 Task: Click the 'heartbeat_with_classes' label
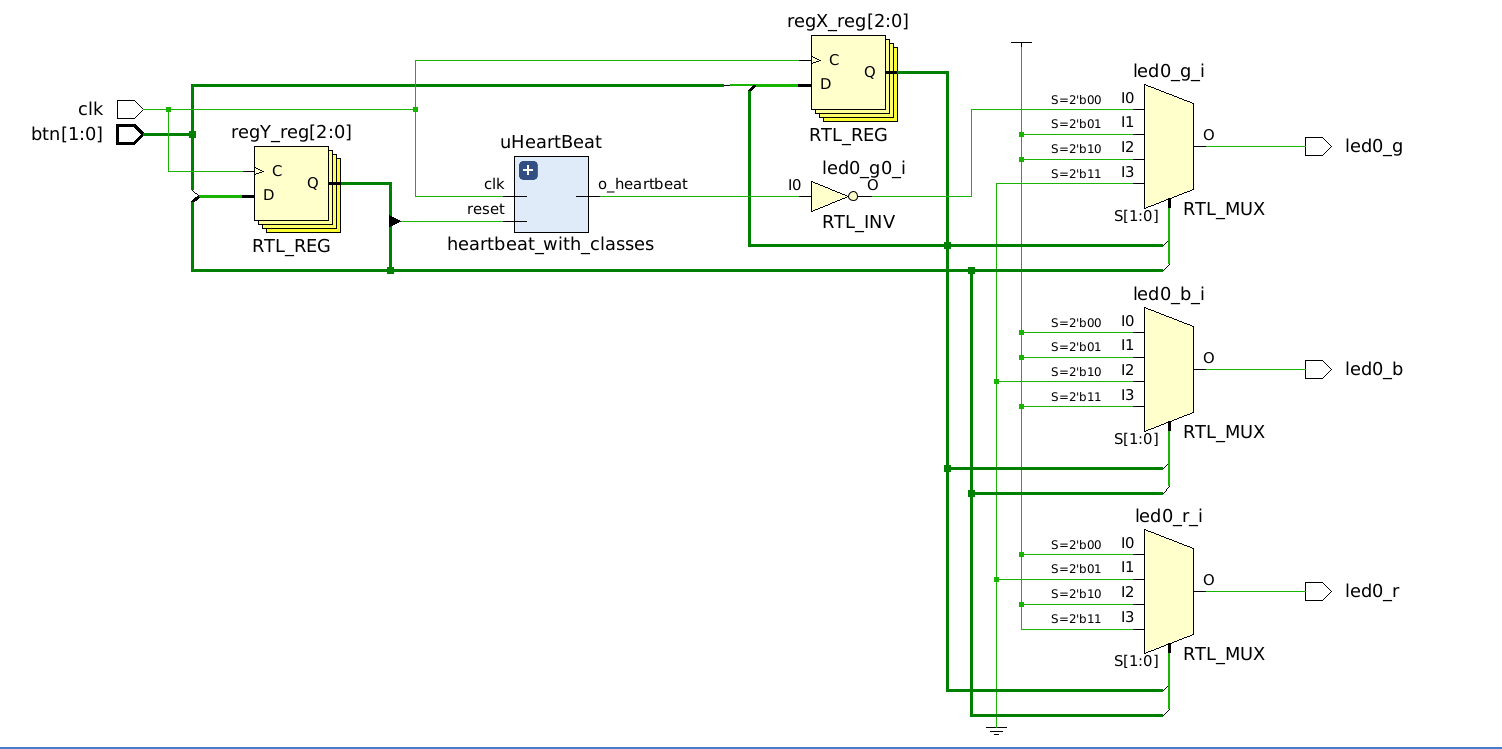pyautogui.click(x=550, y=244)
